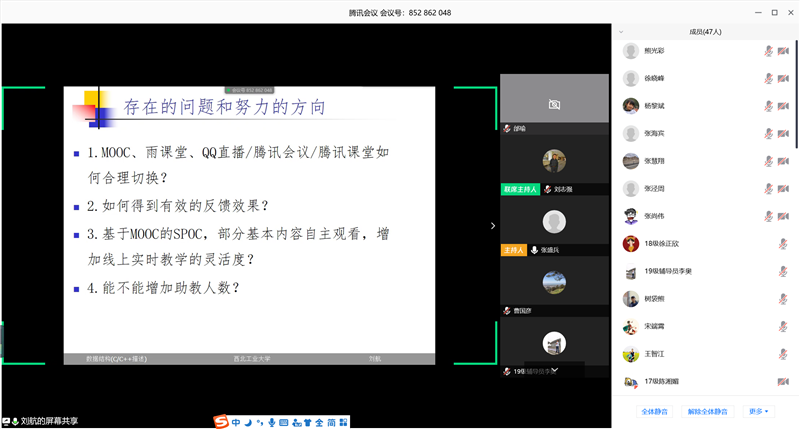Click 张尚伟's cartoon avatar
Viewport: 800px width, 429px height.
click(631, 216)
